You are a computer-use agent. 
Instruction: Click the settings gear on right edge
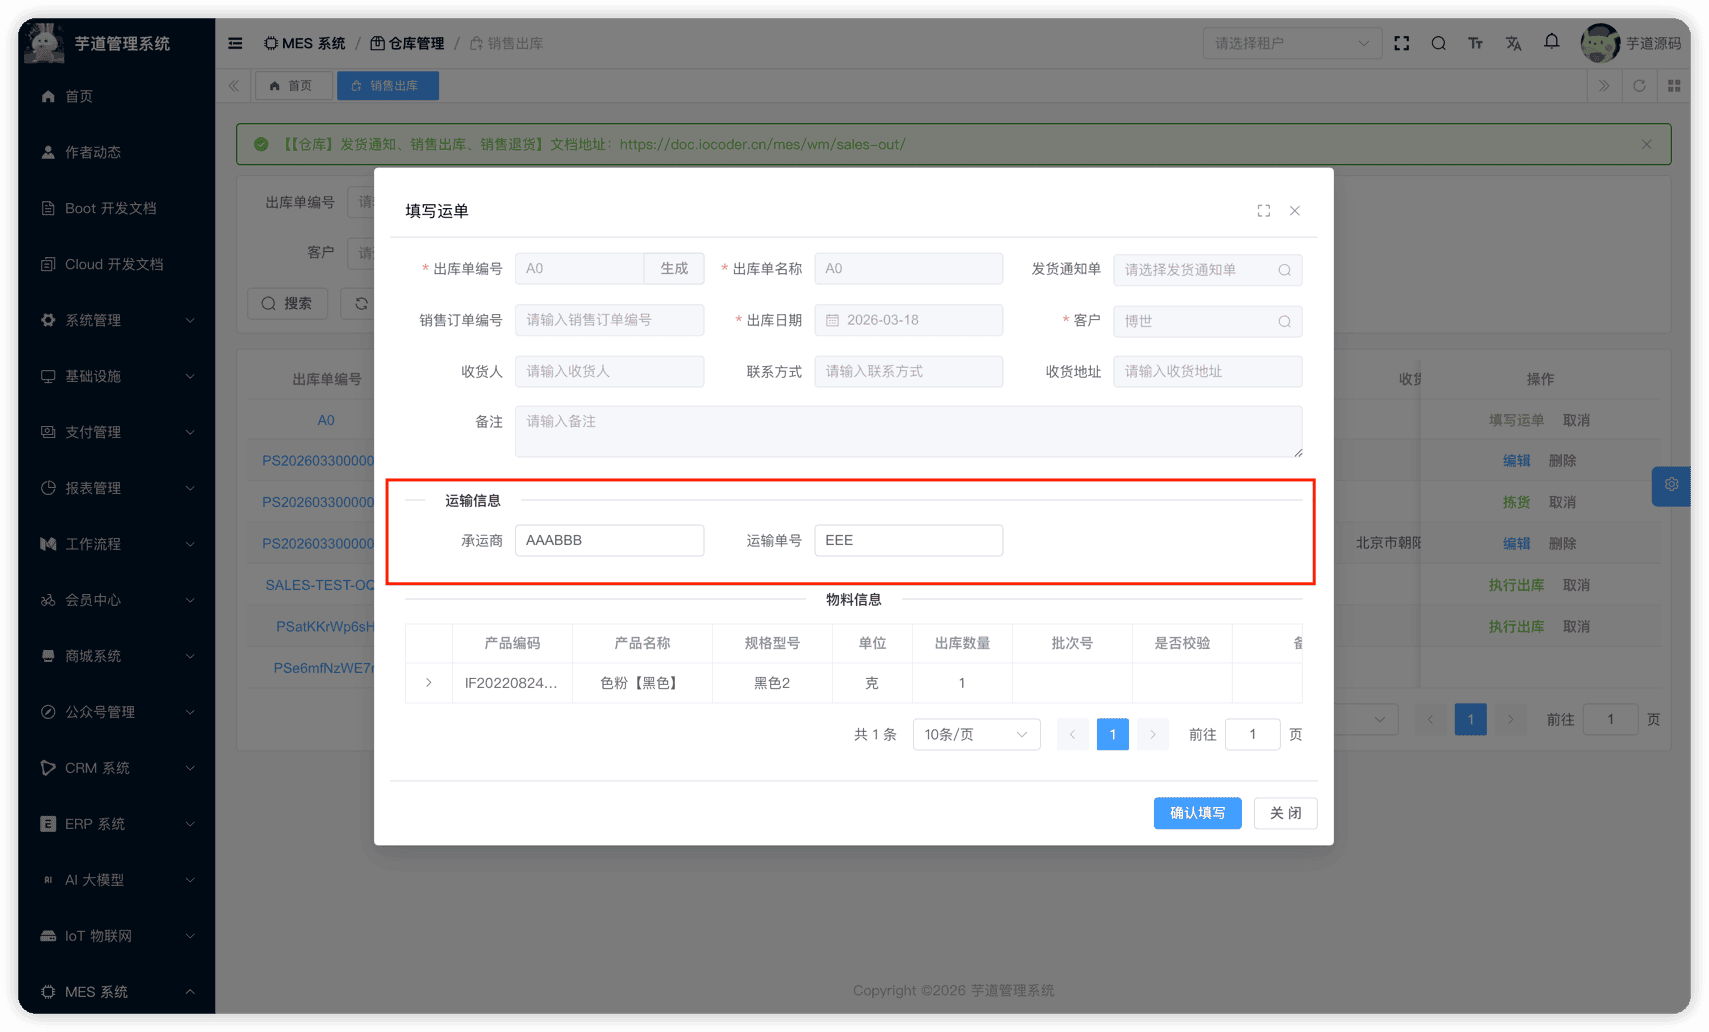(x=1670, y=485)
